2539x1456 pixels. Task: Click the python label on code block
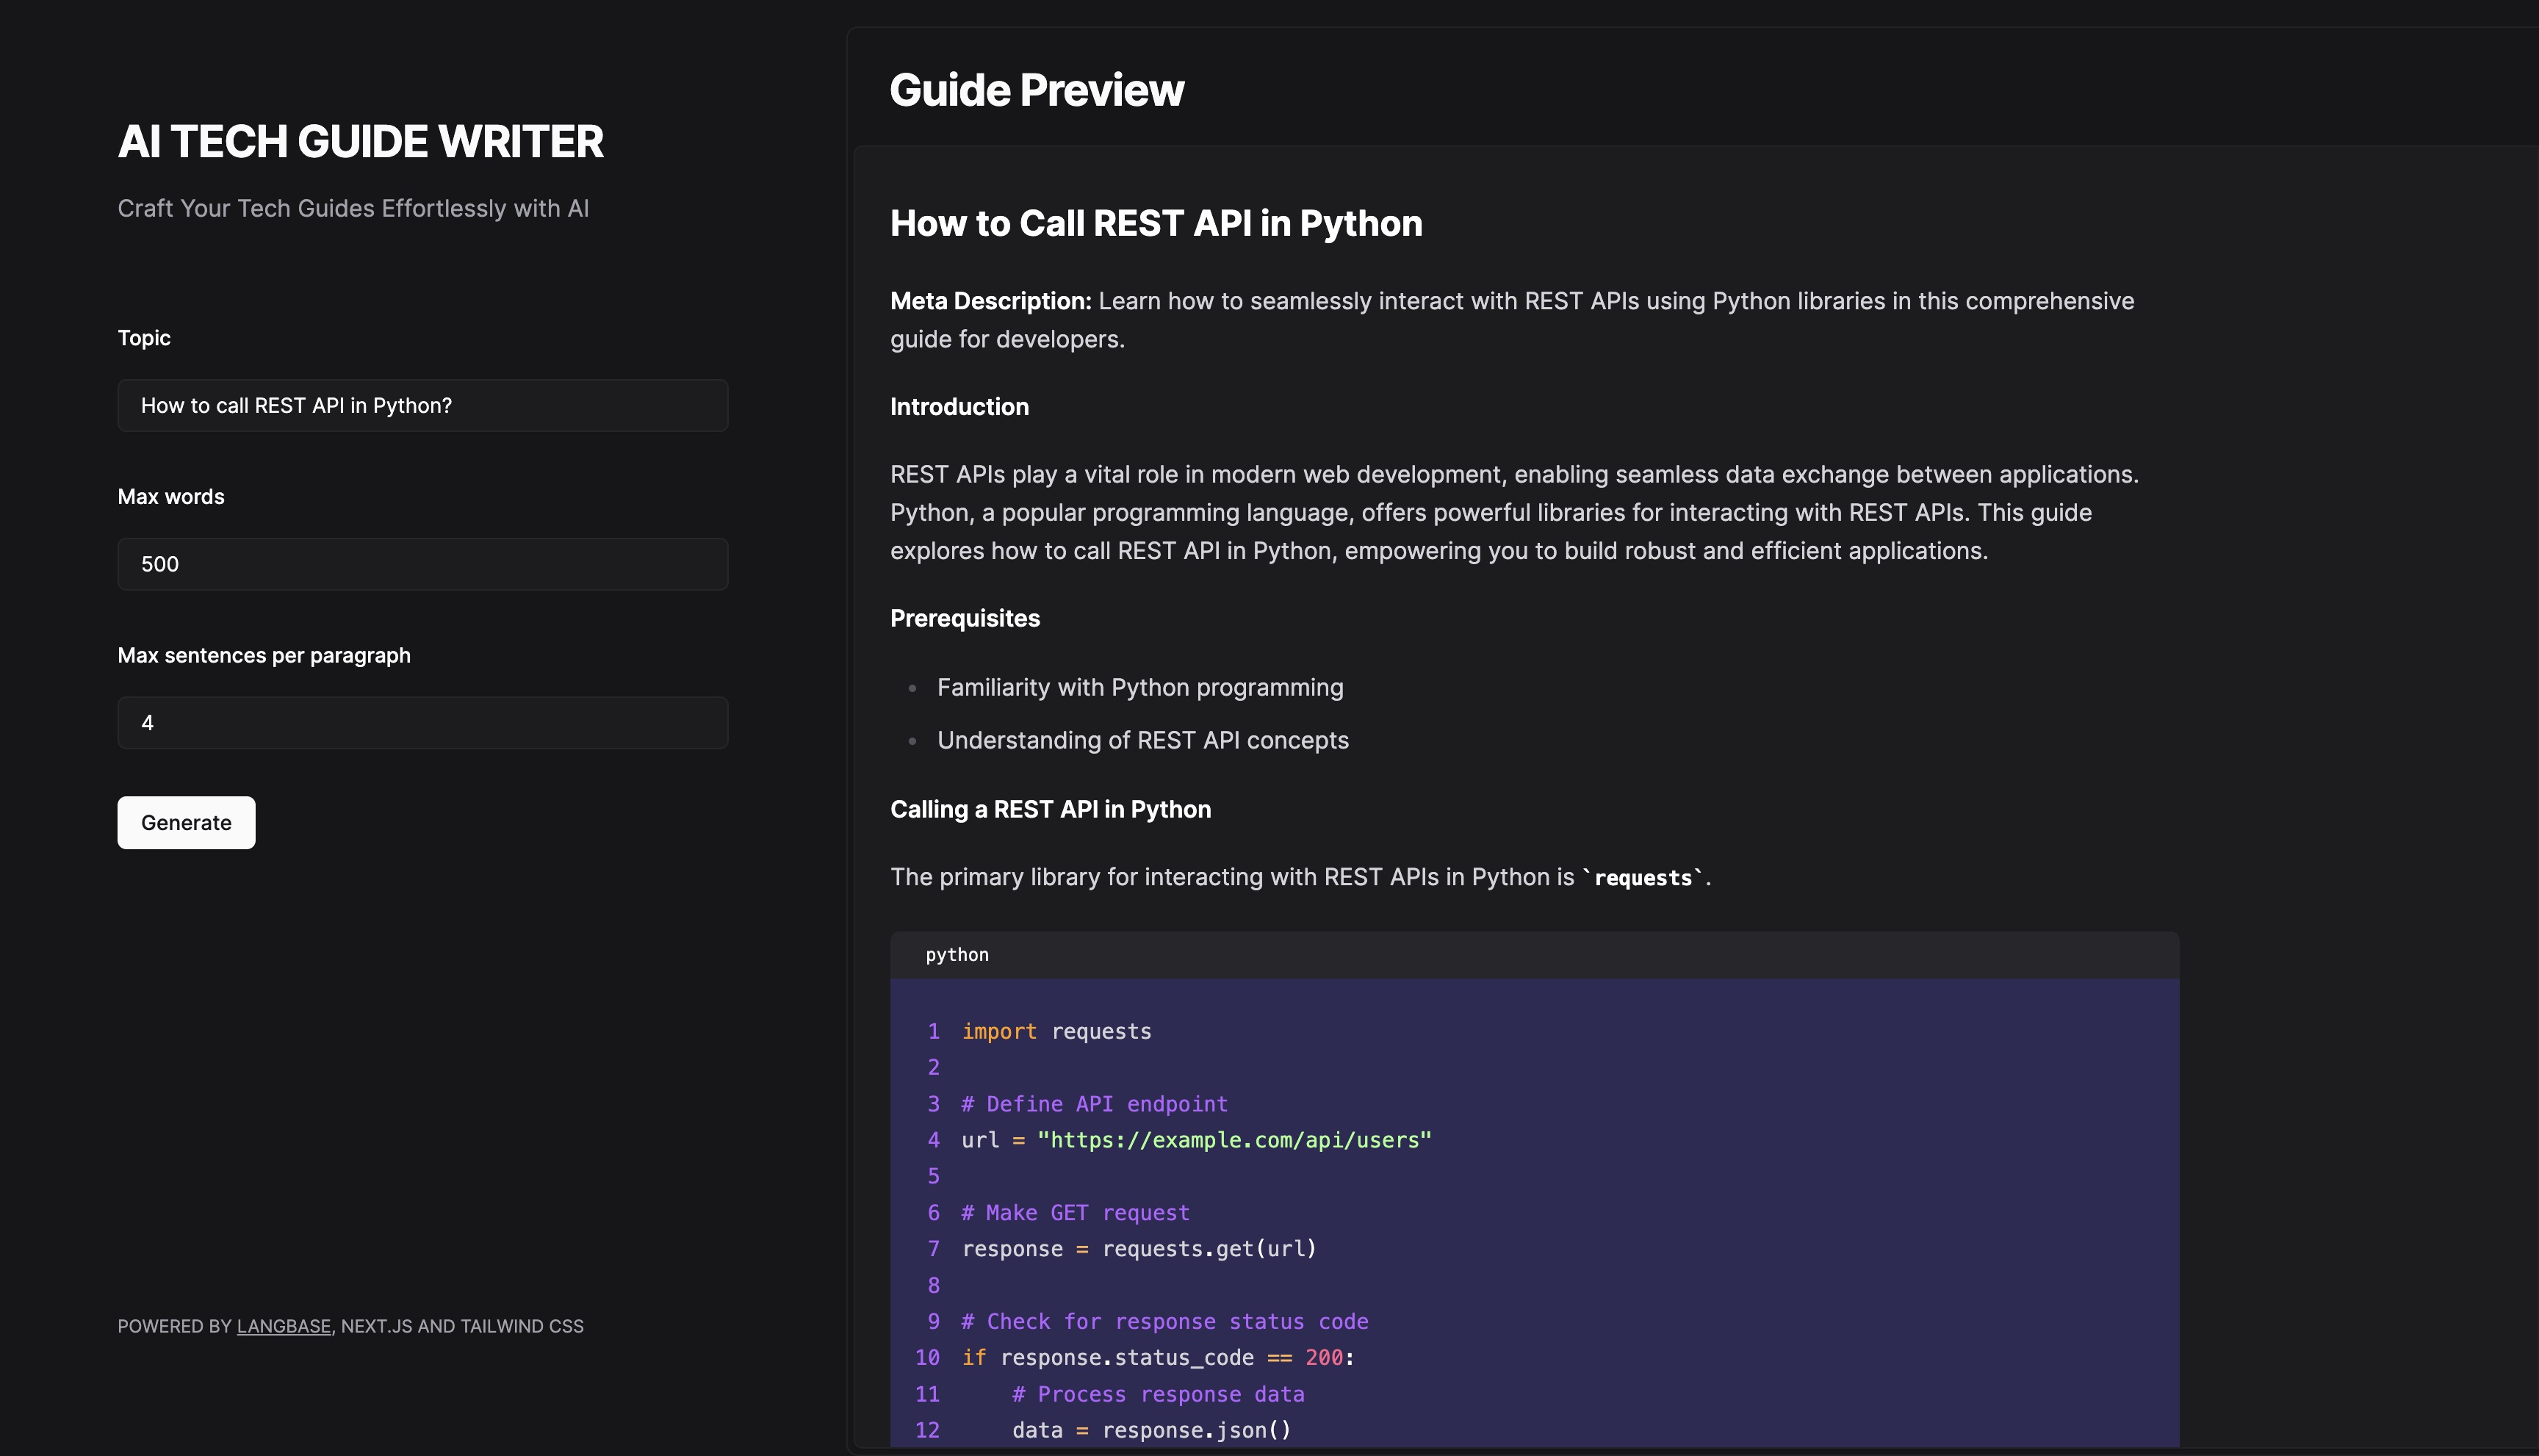(956, 955)
